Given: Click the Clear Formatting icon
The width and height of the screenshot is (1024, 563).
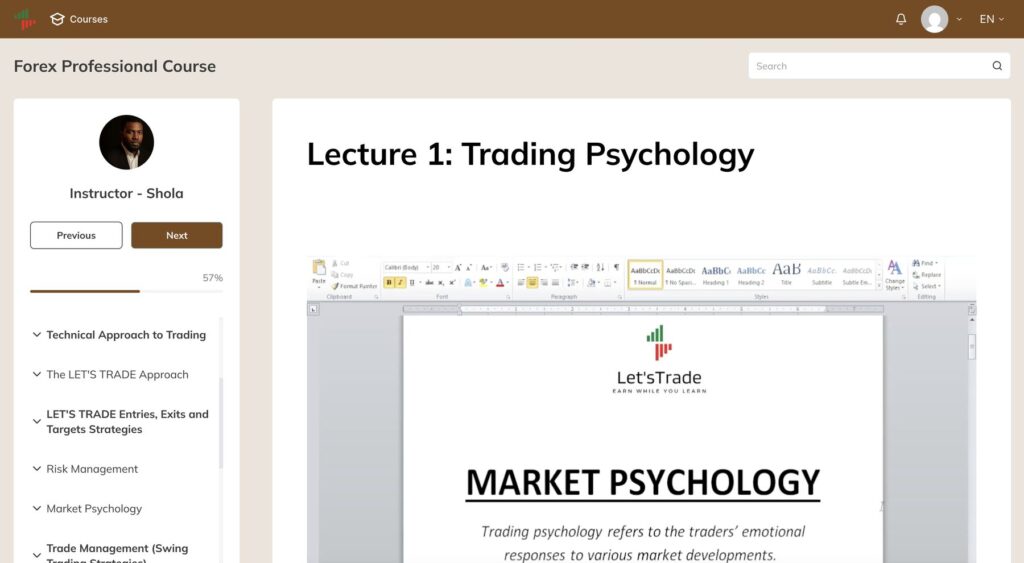Looking at the screenshot, I should (x=504, y=268).
